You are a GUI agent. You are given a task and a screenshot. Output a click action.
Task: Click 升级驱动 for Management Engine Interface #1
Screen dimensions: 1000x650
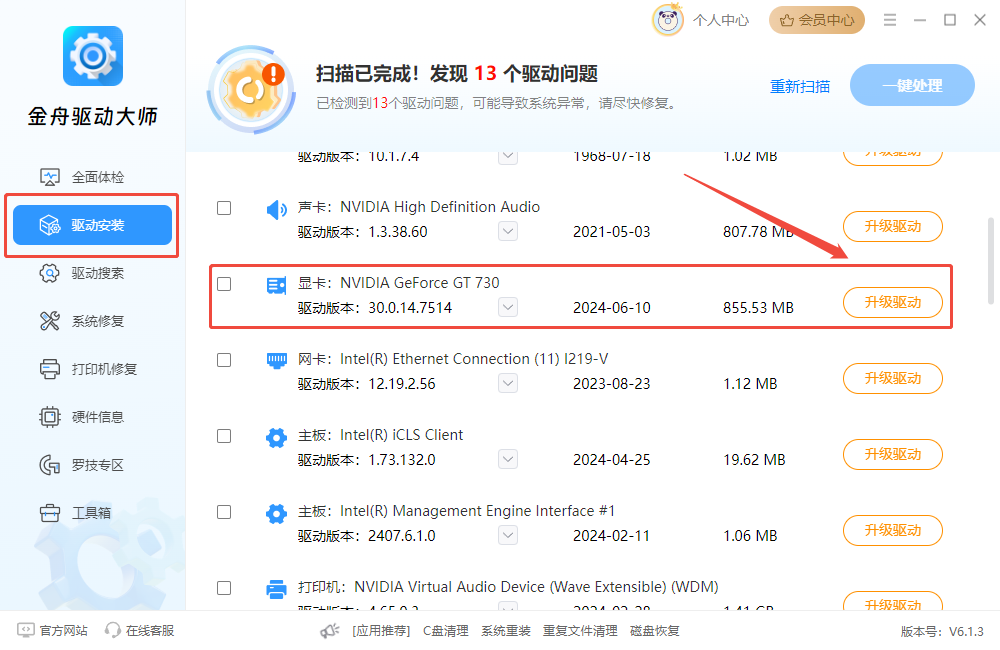click(x=893, y=530)
